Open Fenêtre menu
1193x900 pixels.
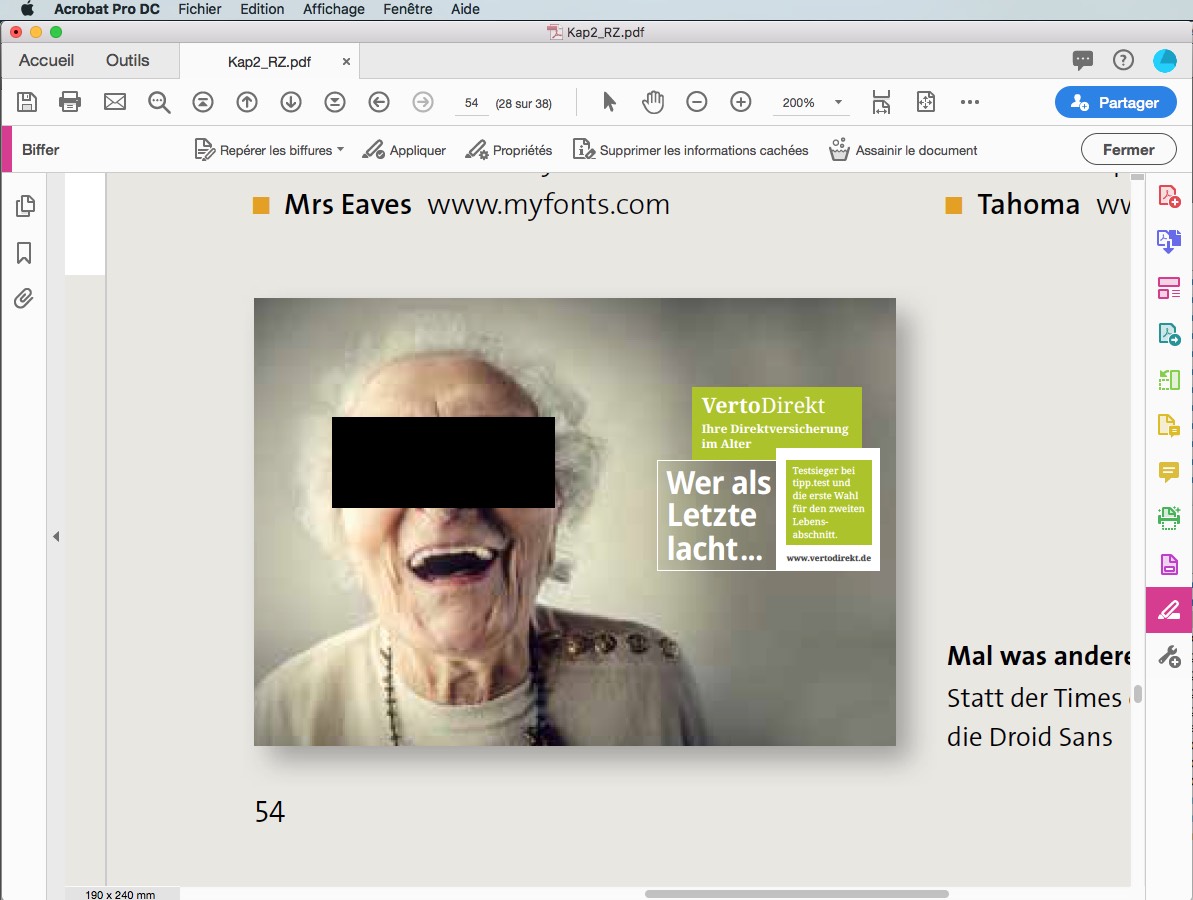tap(407, 9)
